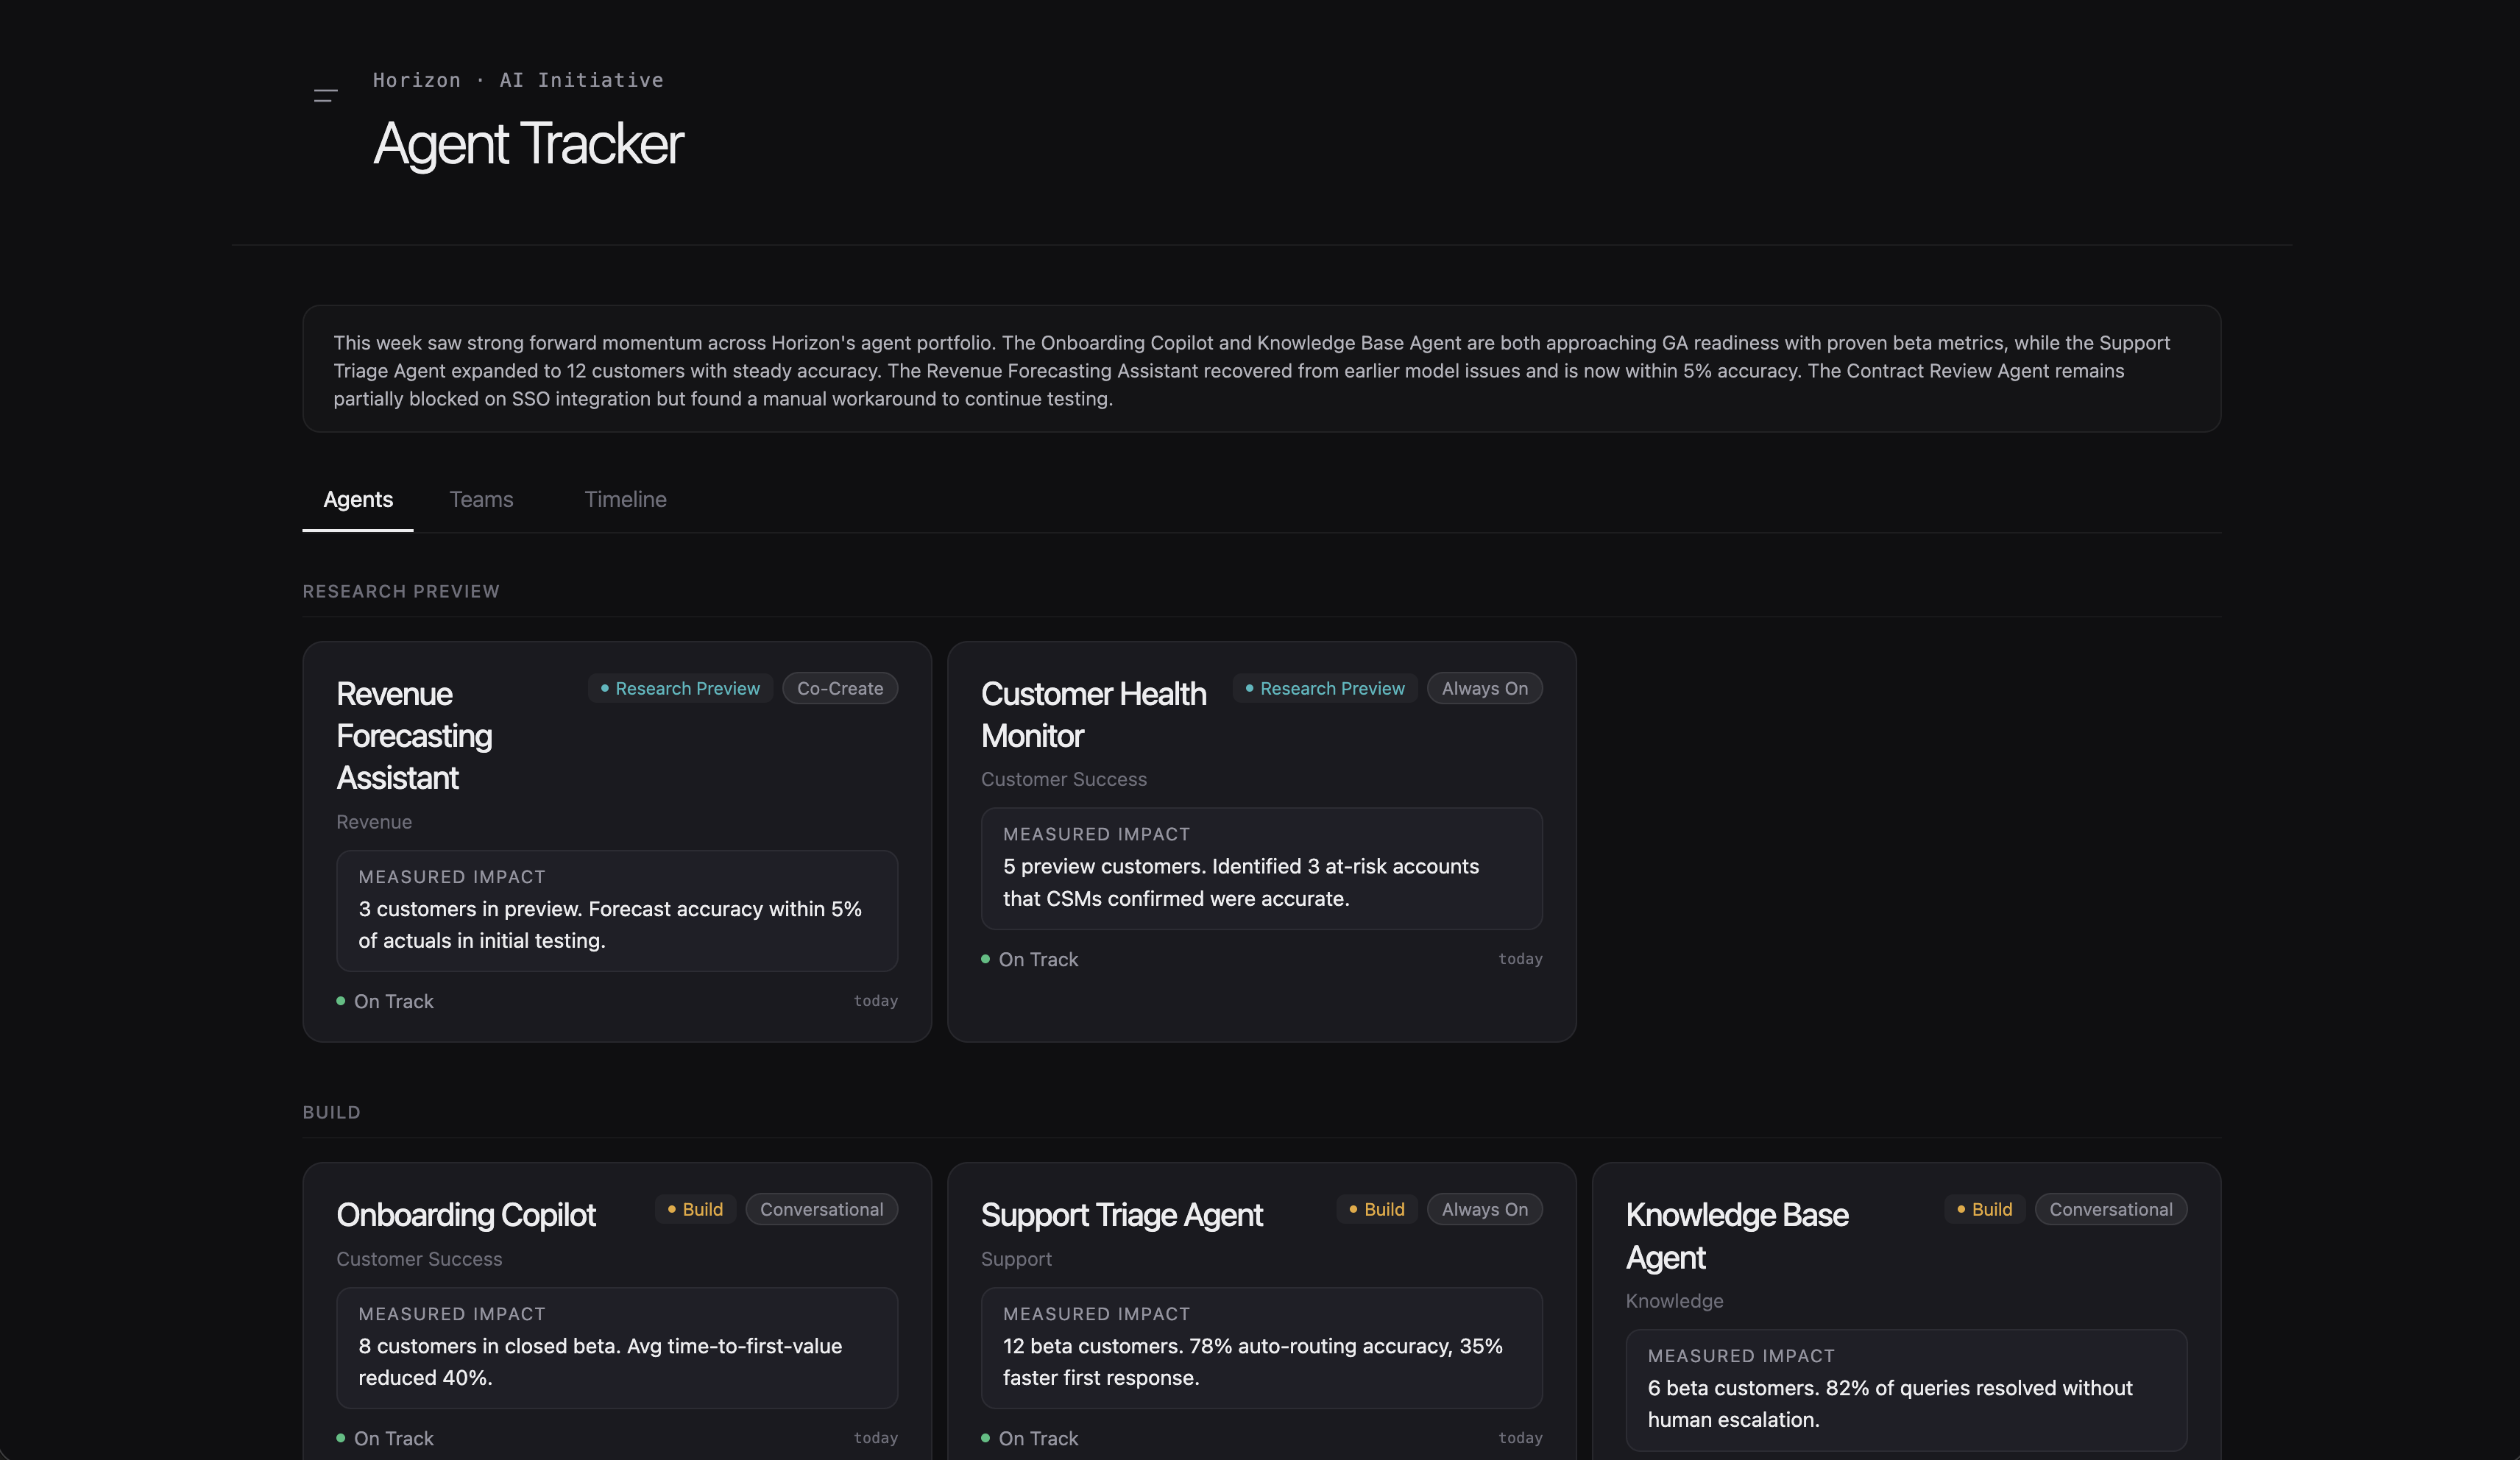Switch to the Teams tab
This screenshot has height=1460, width=2520.
[481, 499]
